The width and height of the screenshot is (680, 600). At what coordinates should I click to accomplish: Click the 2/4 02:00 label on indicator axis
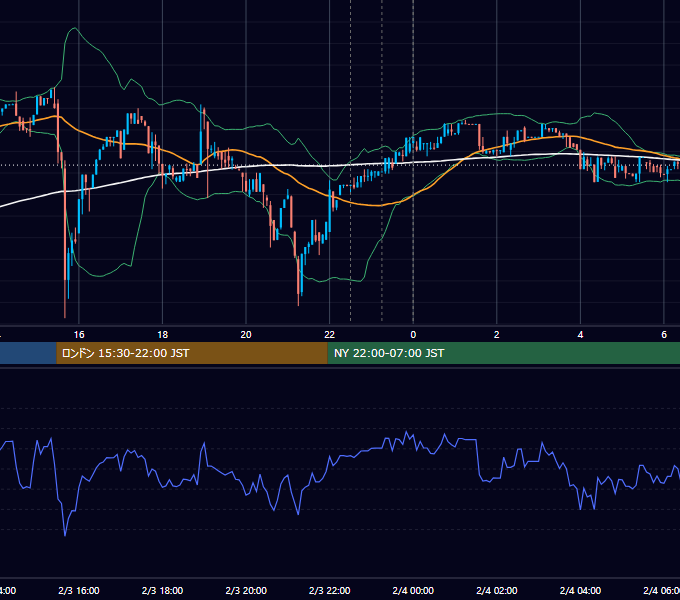click(x=497, y=590)
